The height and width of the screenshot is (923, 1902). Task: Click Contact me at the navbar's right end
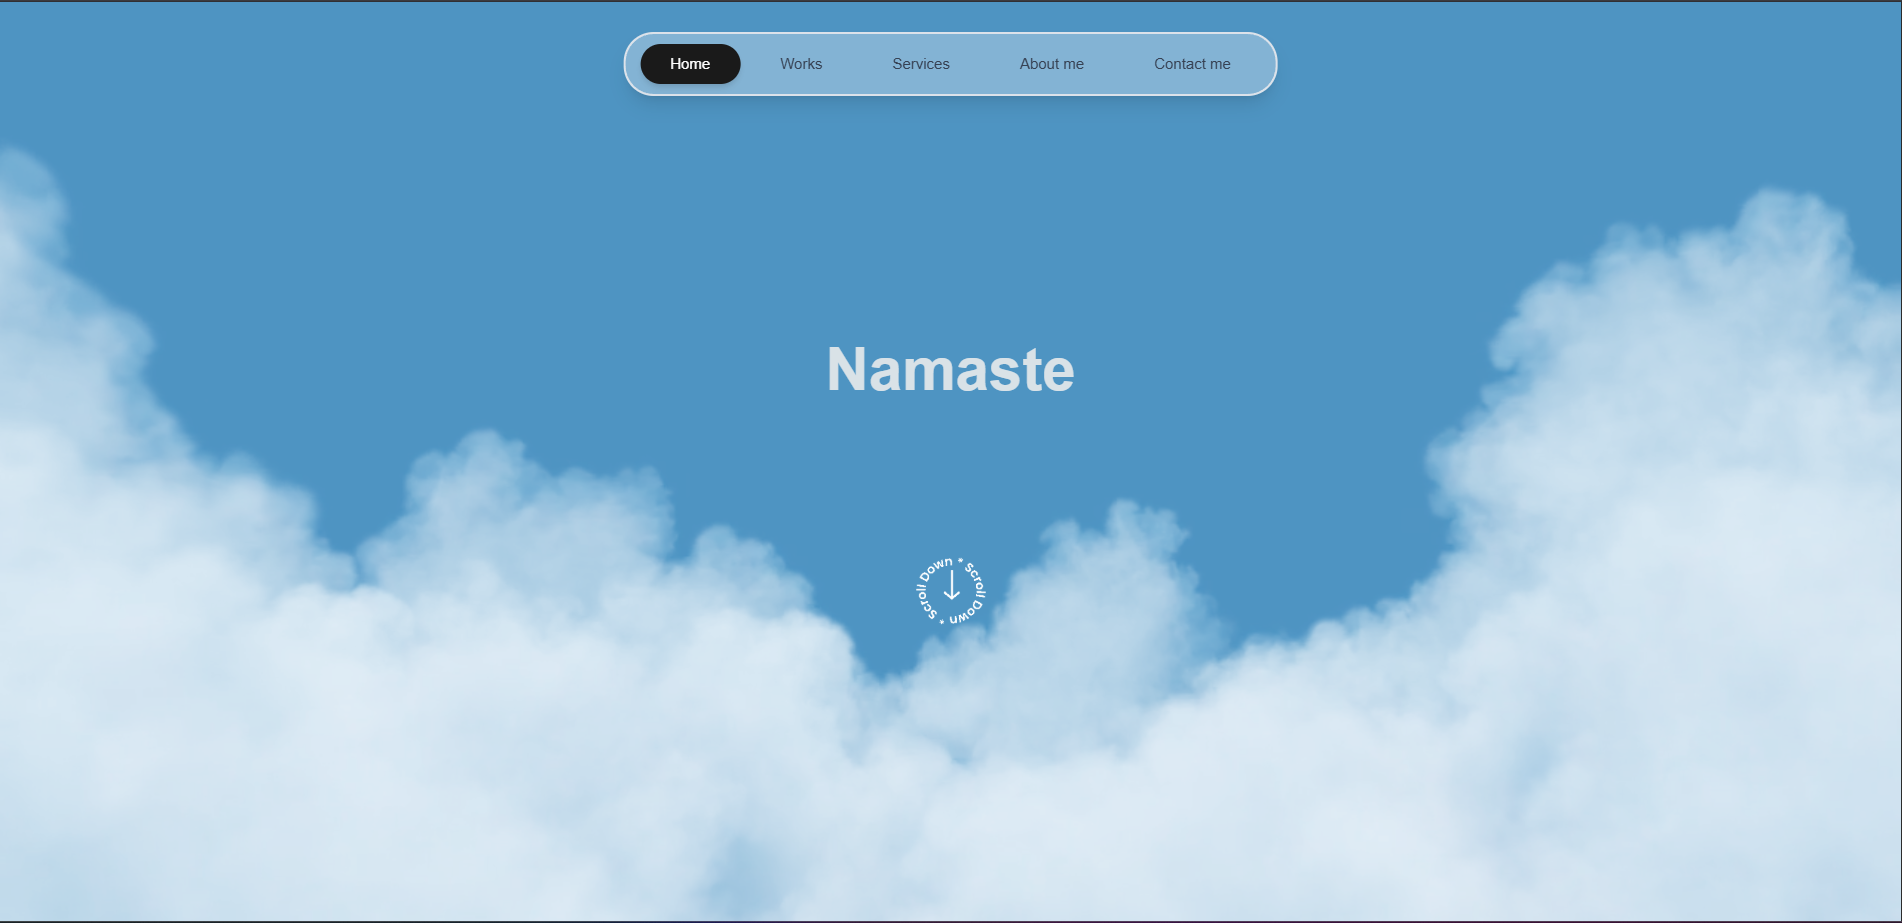[x=1192, y=64]
